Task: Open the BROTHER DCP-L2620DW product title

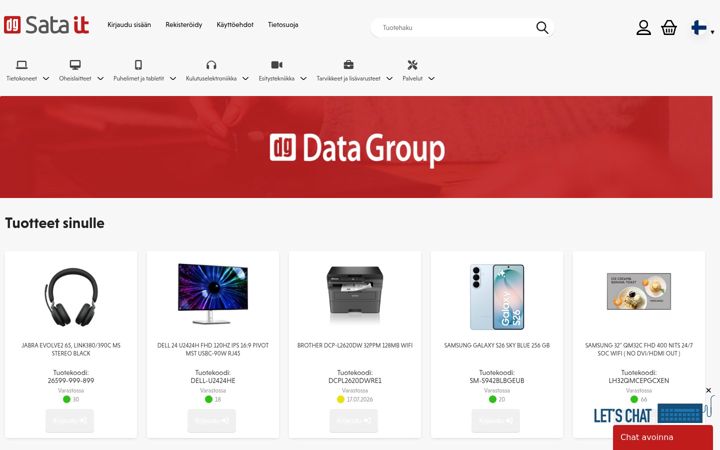Action: [354, 345]
